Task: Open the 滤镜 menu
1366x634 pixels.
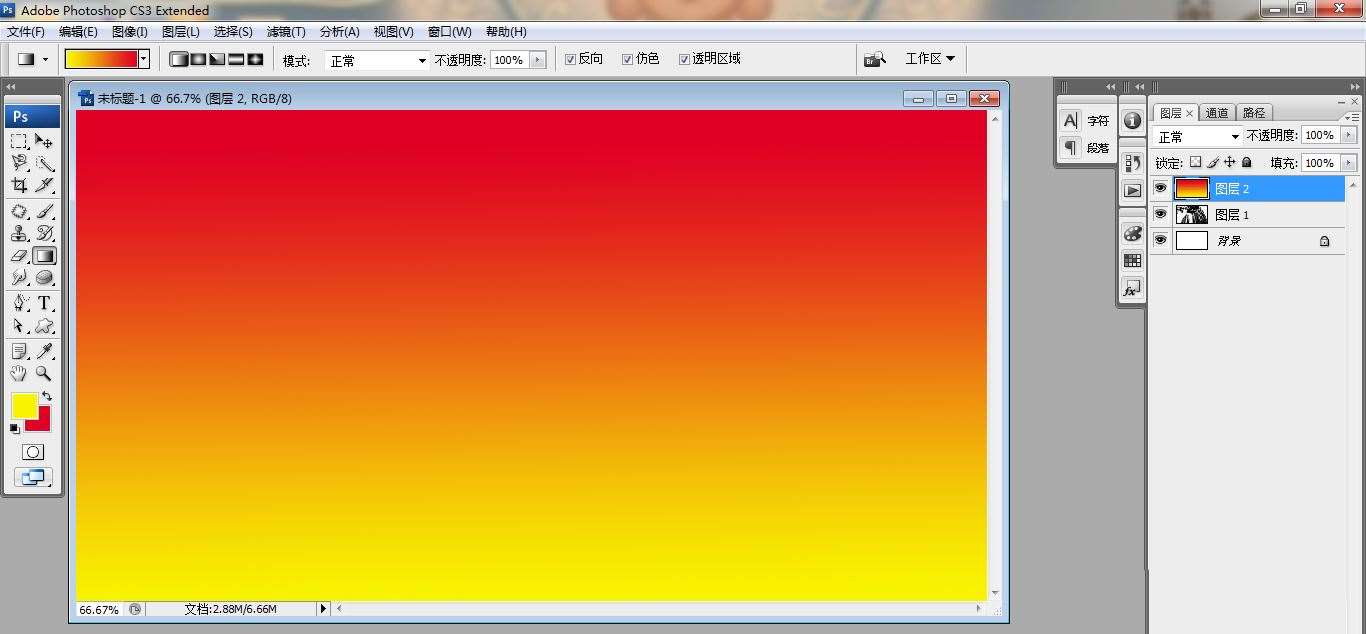Action: pos(286,31)
